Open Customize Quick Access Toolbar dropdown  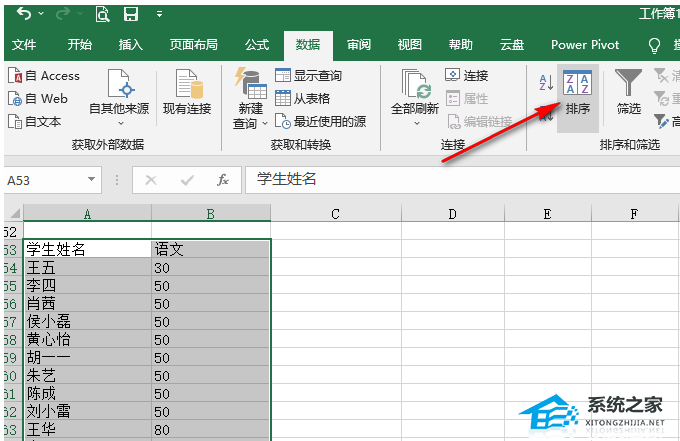click(x=159, y=14)
